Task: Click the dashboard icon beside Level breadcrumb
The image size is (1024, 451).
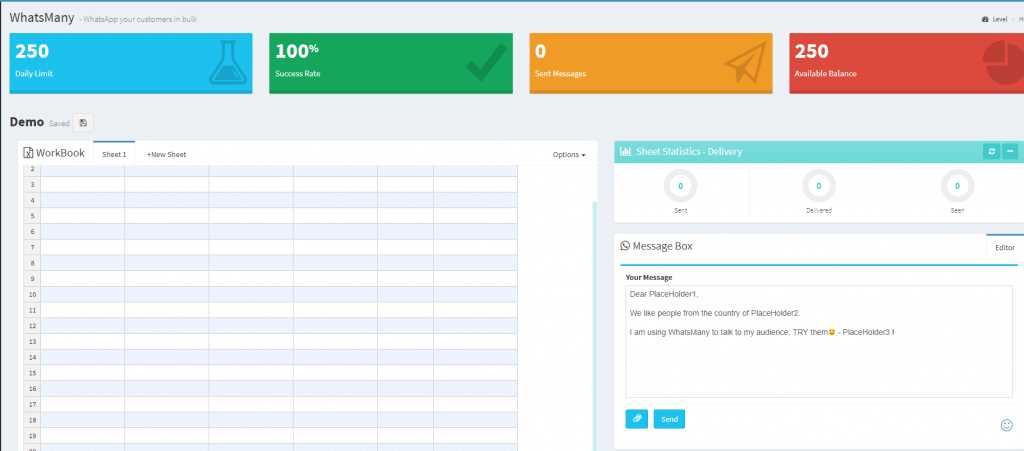Action: 985,20
